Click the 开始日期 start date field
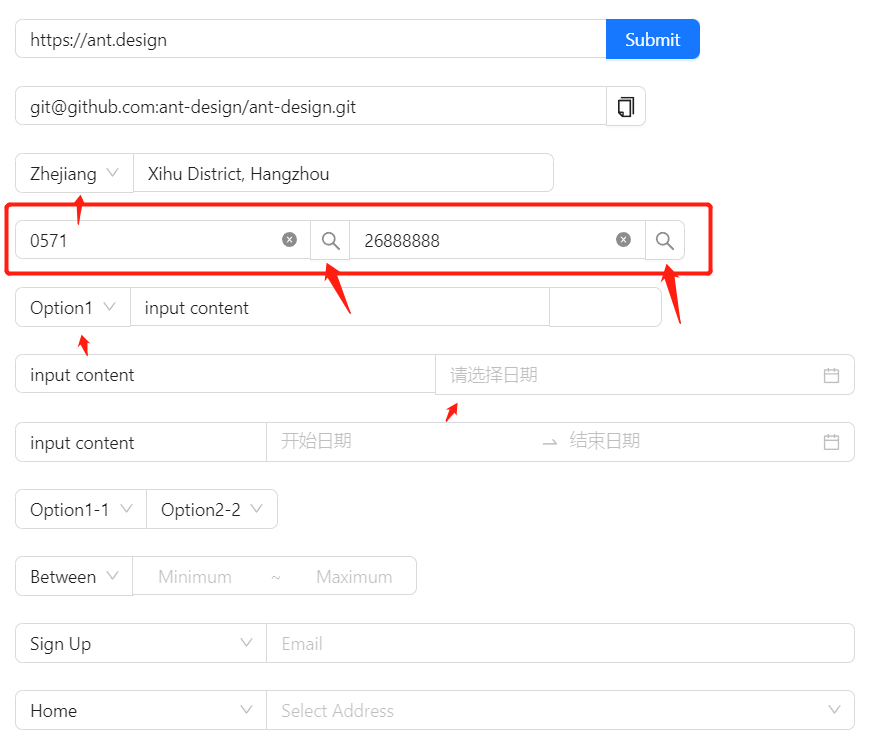 pos(407,441)
